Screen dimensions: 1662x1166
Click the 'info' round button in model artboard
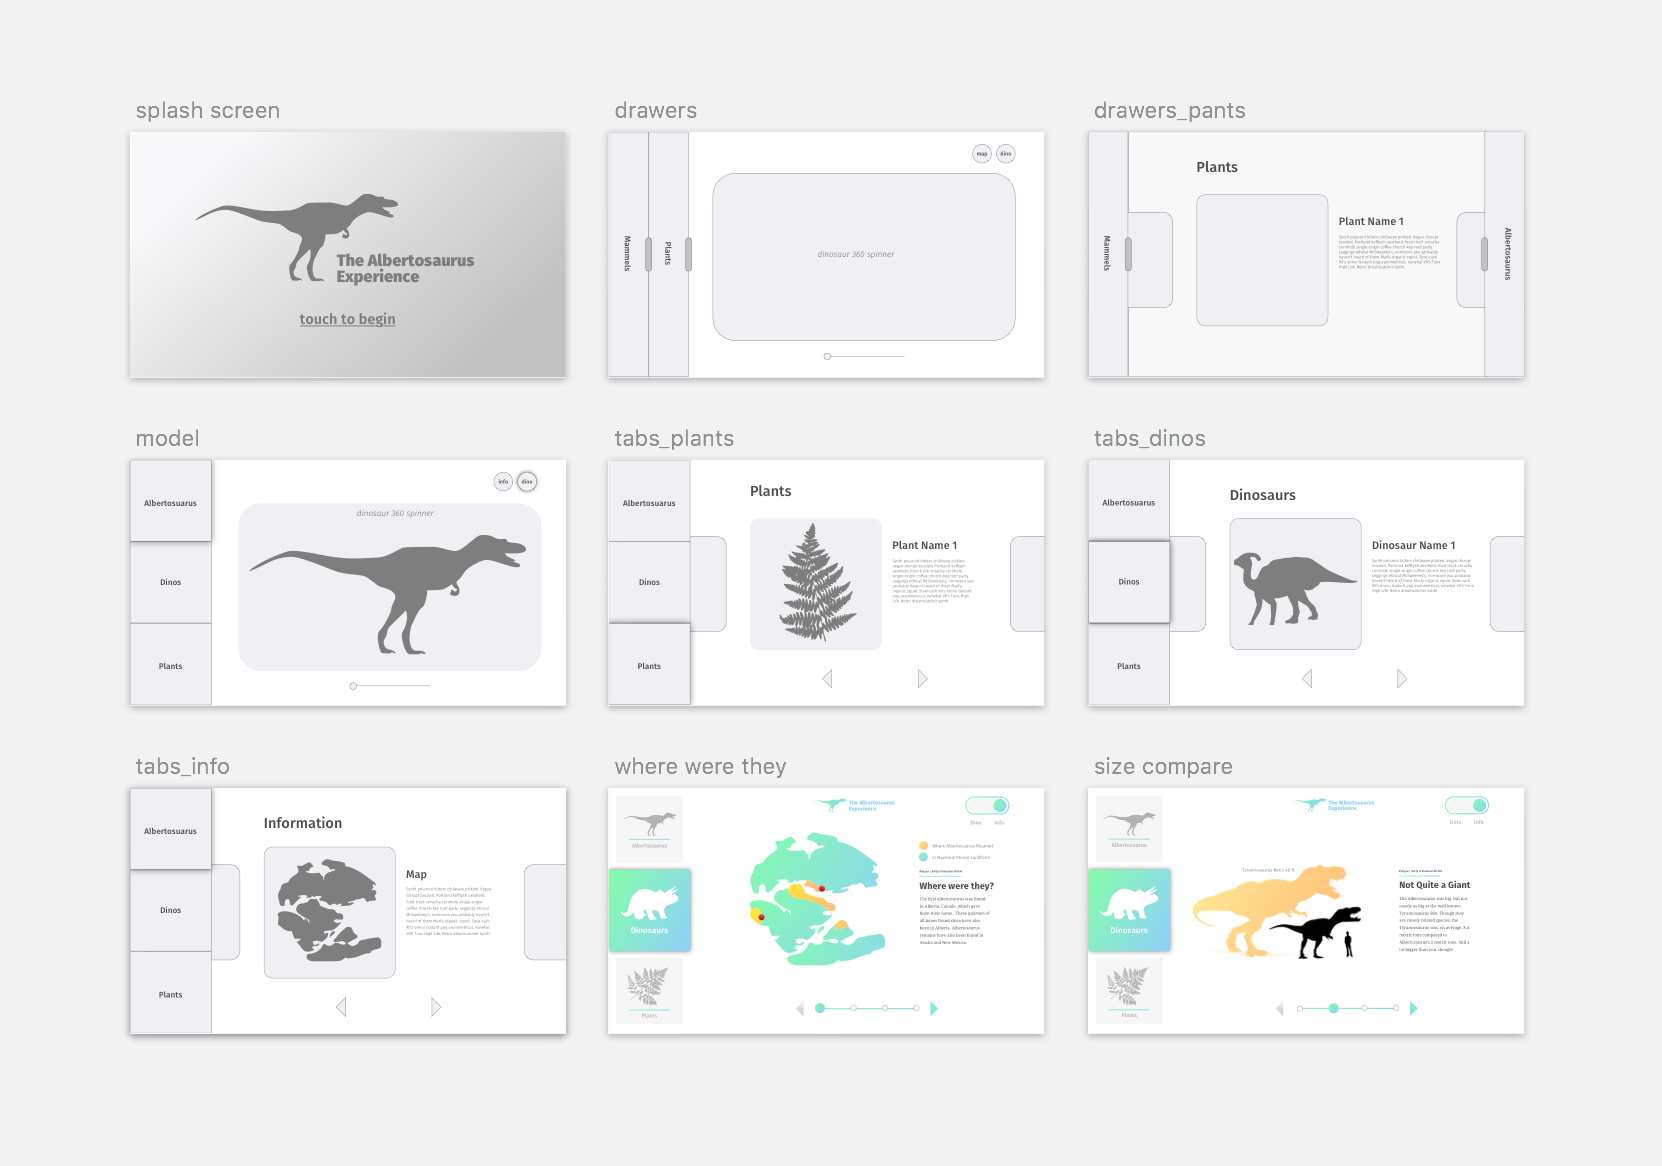click(503, 481)
